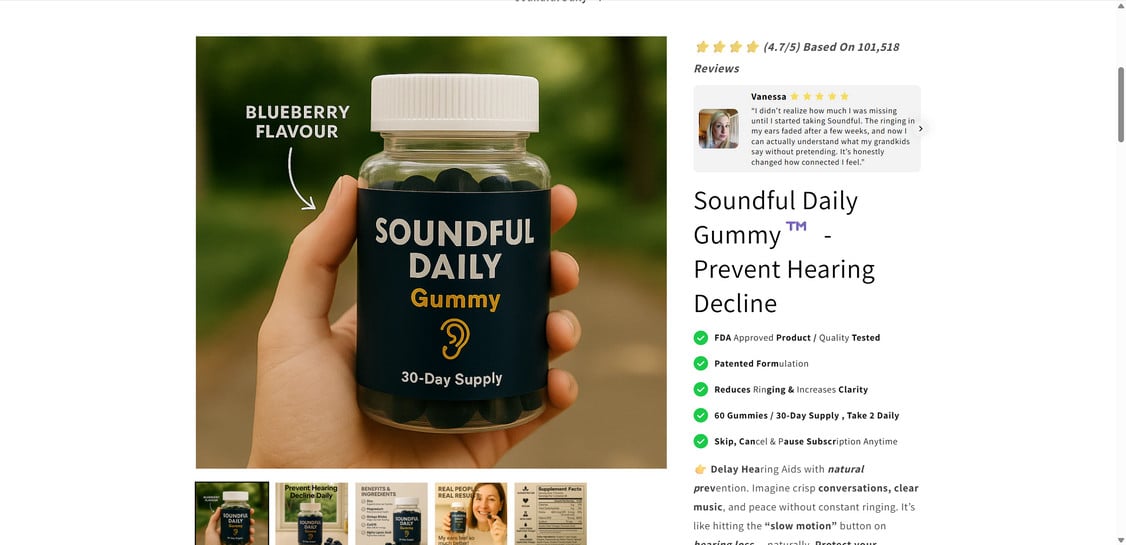Click the purple TM trademark symbol

tap(796, 226)
